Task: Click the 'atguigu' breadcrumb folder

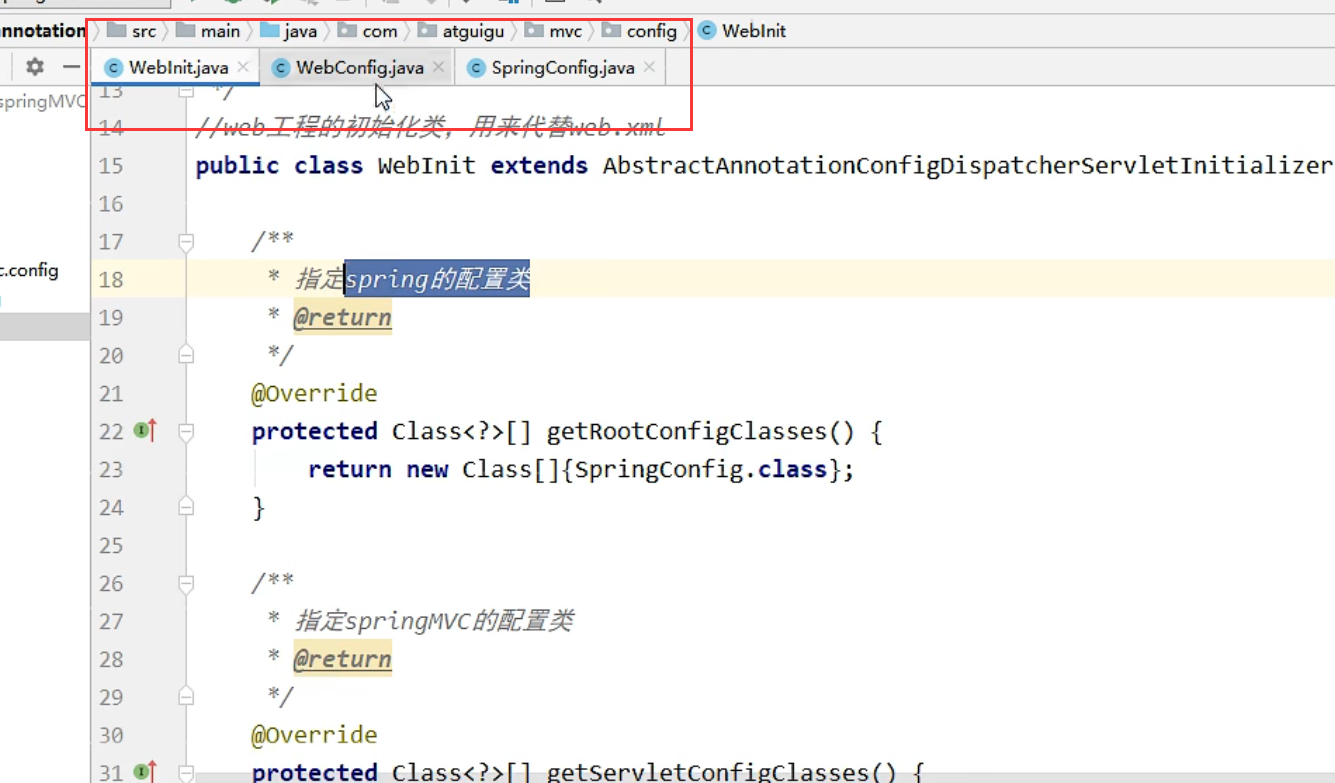Action: [x=473, y=31]
